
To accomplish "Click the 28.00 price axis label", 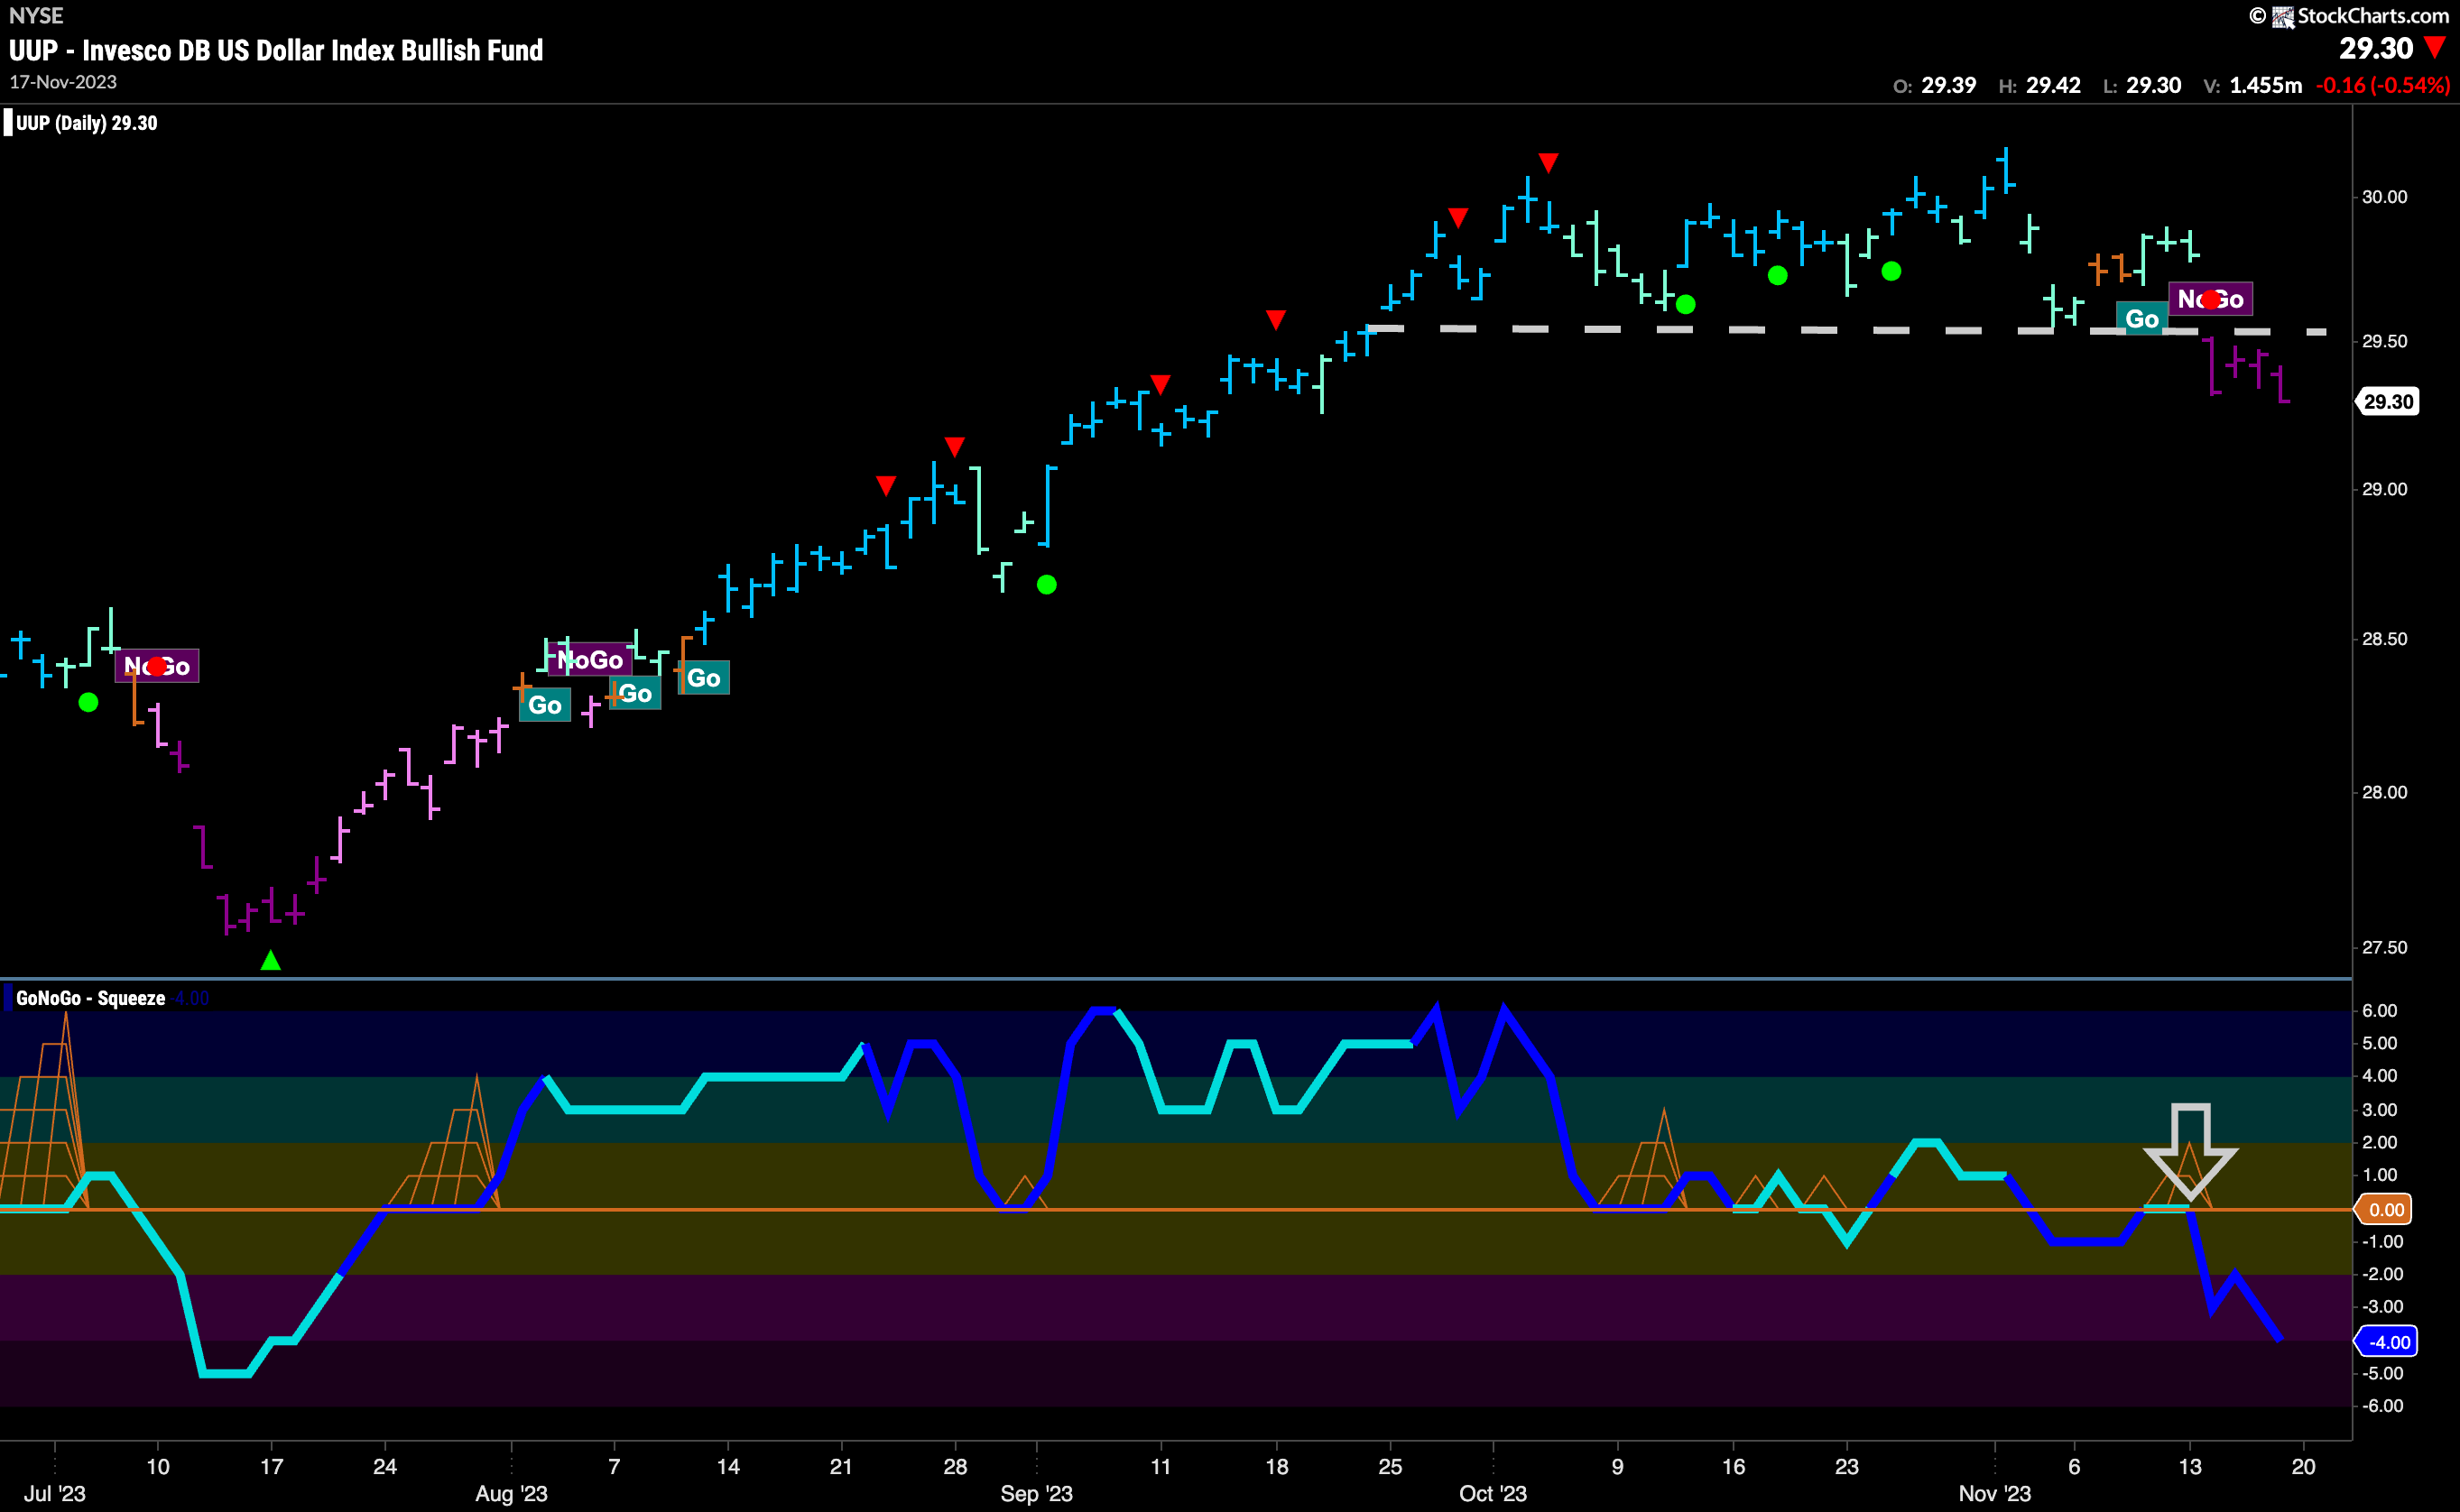I will [x=2384, y=792].
